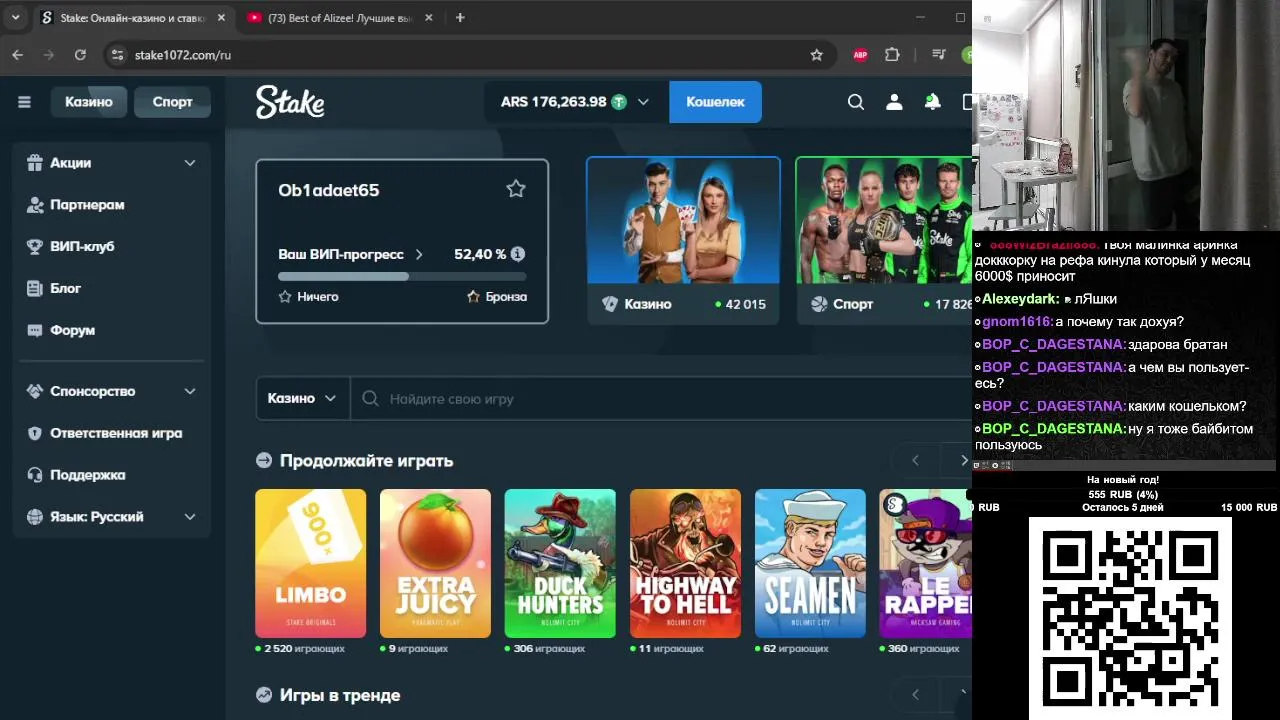Open the Казино promo card
Viewport: 1280px width, 720px height.
(x=683, y=240)
